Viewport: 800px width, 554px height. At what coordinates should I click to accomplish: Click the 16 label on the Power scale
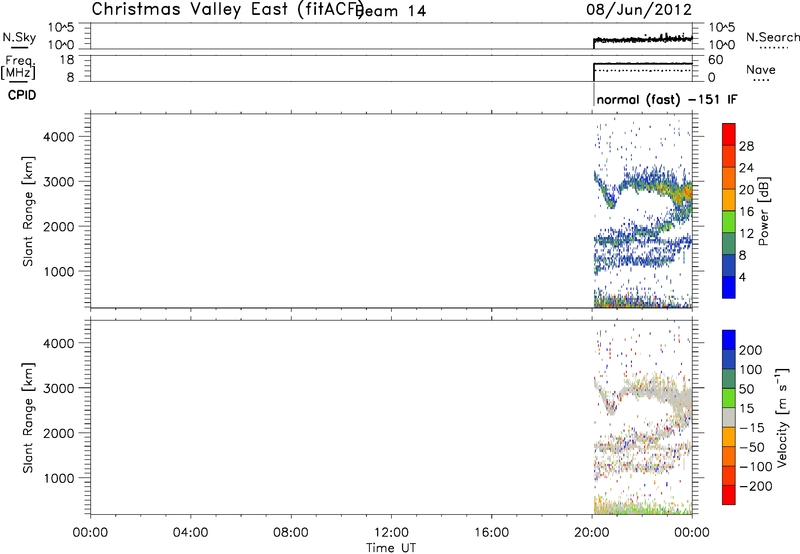pos(746,212)
